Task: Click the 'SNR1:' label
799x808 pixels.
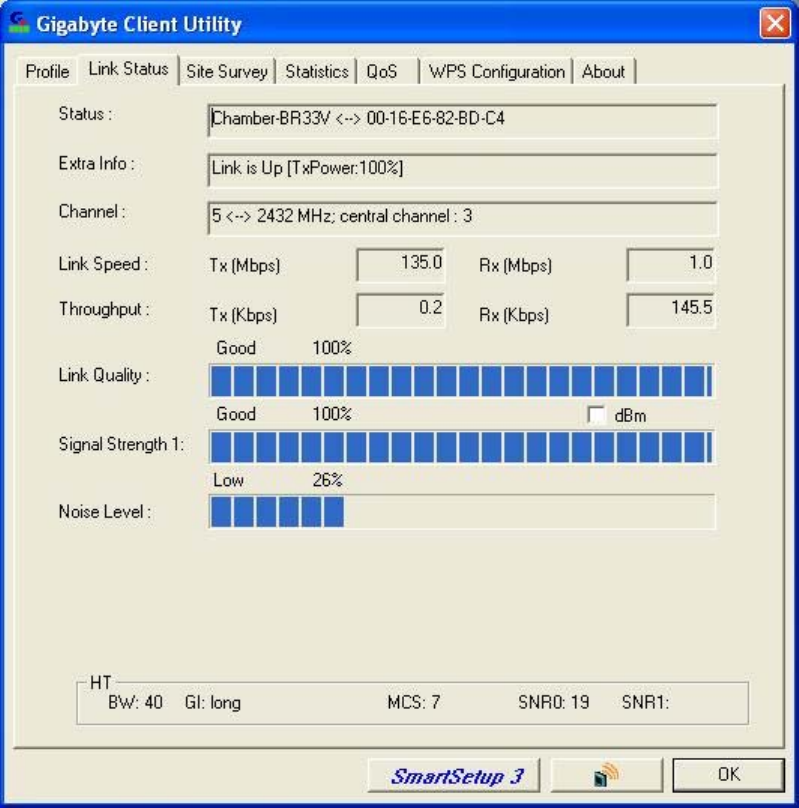Action: (645, 702)
